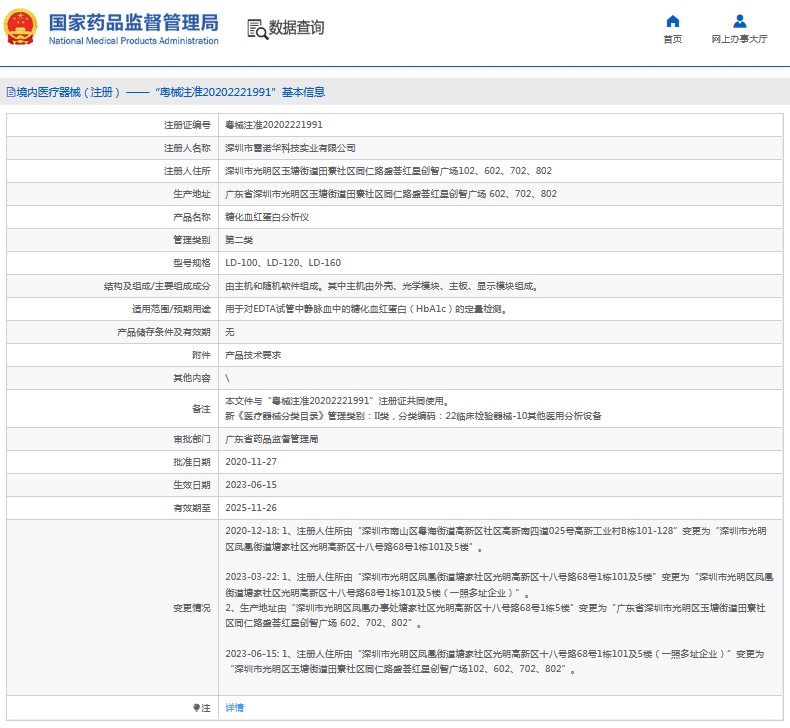The height and width of the screenshot is (728, 790).
Task: Click the 产品技术要求 attachment text
Action: 253,355
